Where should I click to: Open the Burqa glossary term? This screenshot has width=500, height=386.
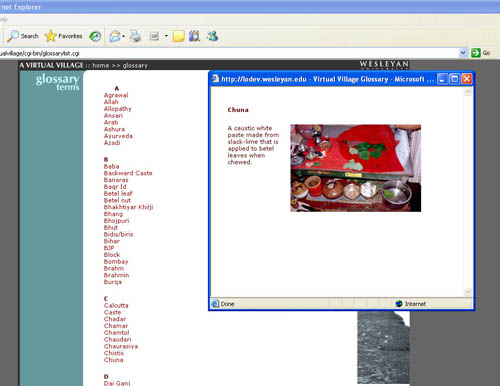pos(113,282)
